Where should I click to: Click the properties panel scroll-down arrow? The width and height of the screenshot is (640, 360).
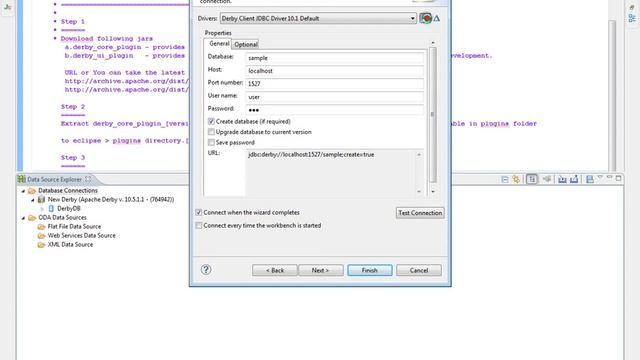(433, 191)
